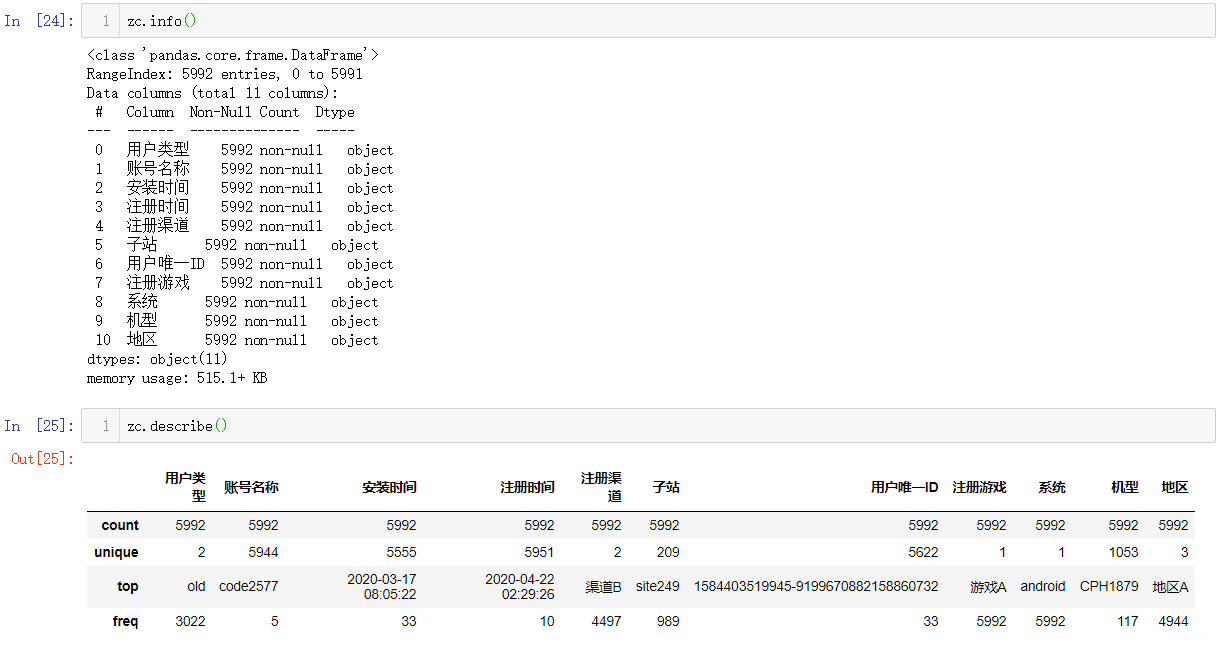
Task: Select the 渠道B cell value
Action: (x=603, y=586)
